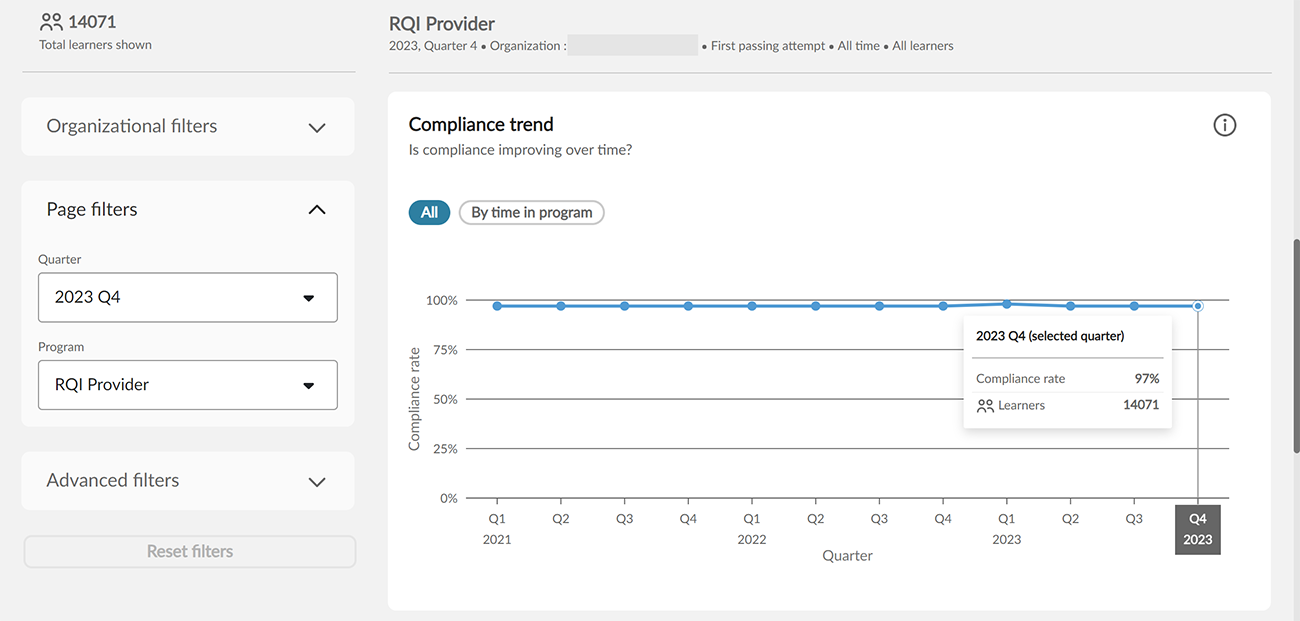Screen dimensions: 1300x621
Task: Collapse the Page filters section
Action: click(x=317, y=210)
